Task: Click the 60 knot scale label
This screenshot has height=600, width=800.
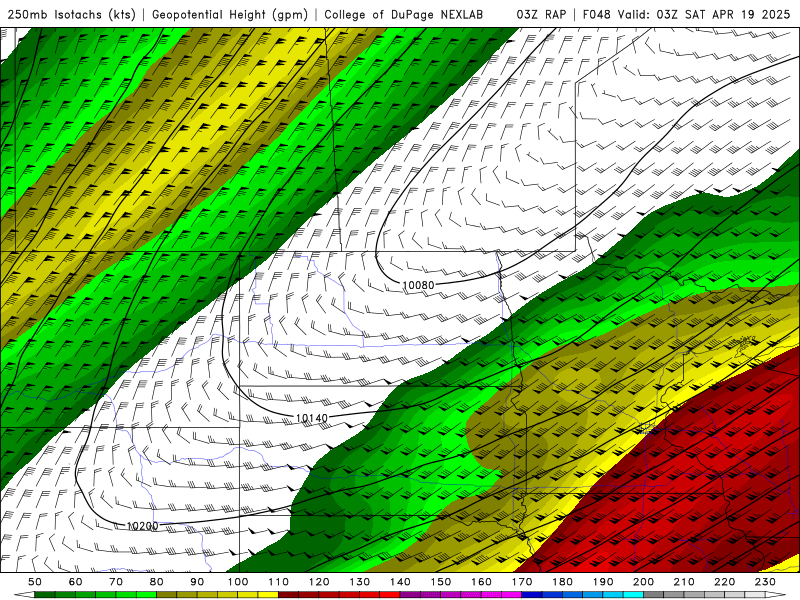Action: coord(76,582)
